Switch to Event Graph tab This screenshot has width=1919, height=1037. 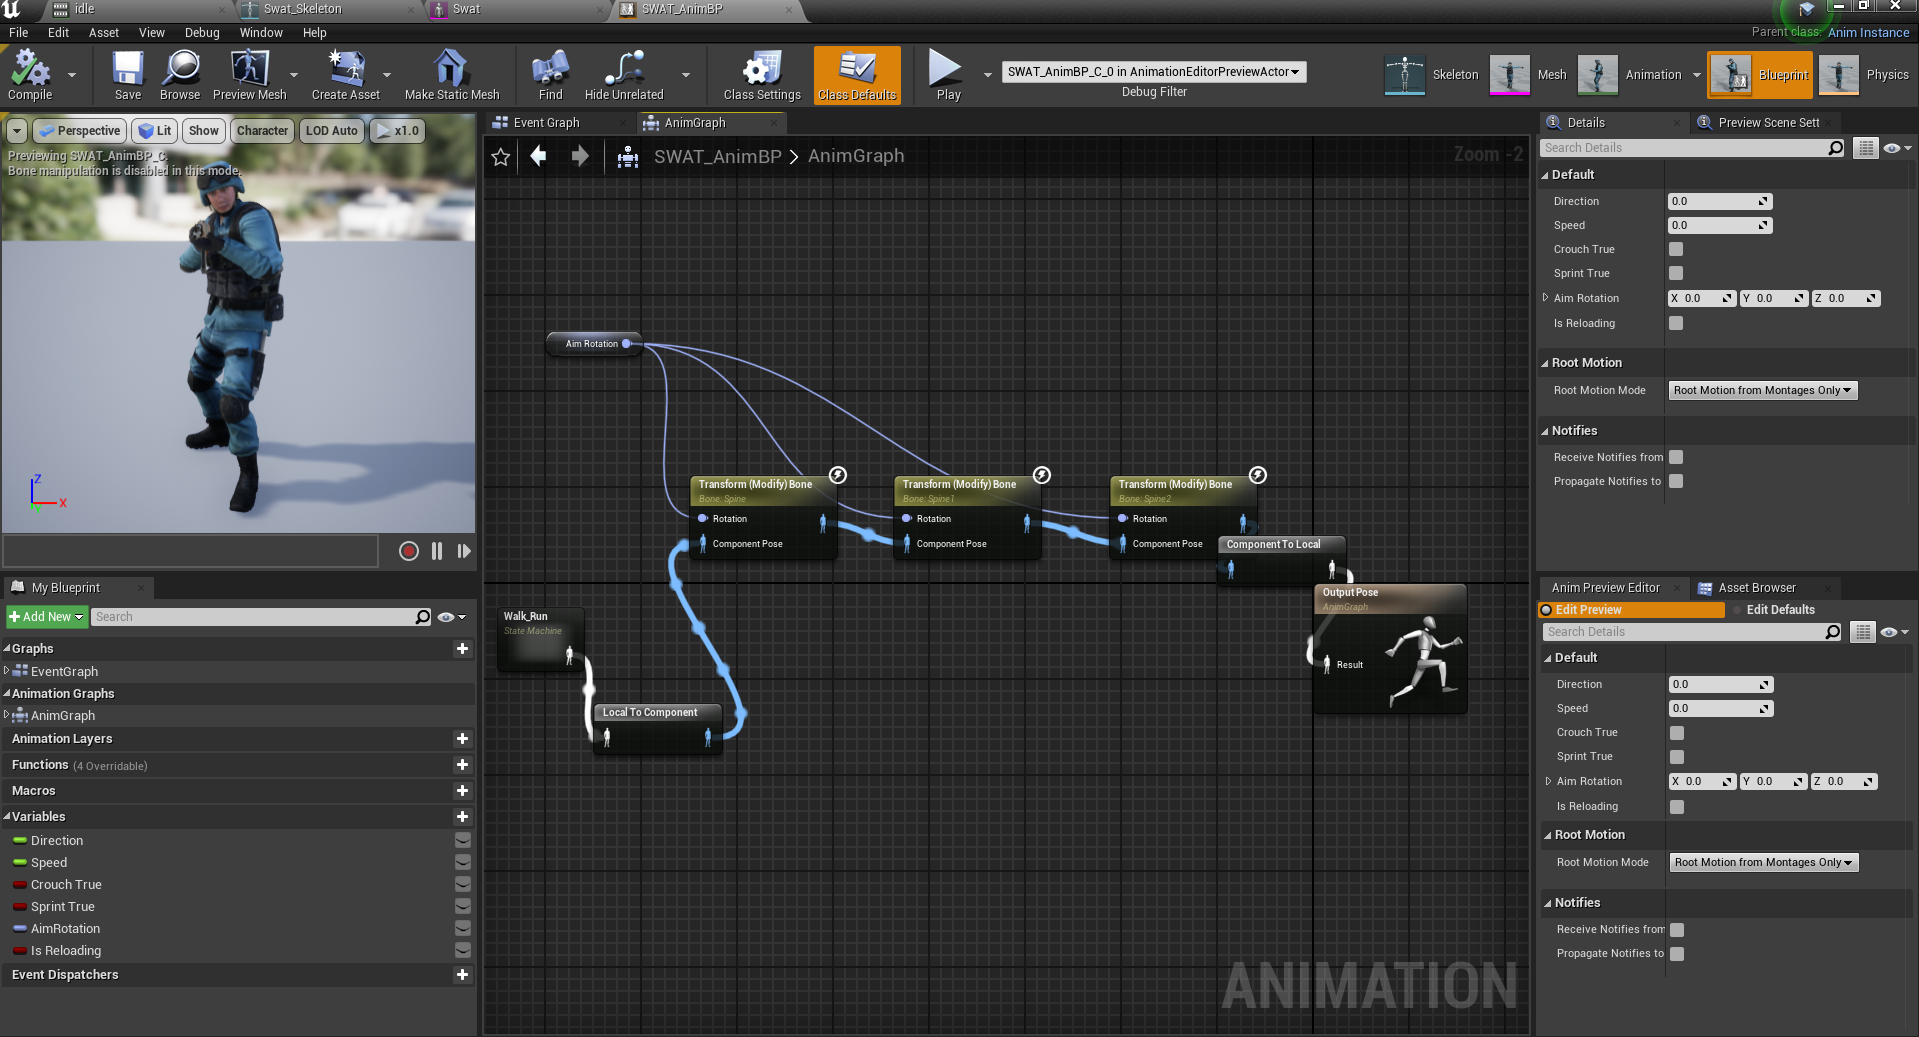tap(546, 123)
